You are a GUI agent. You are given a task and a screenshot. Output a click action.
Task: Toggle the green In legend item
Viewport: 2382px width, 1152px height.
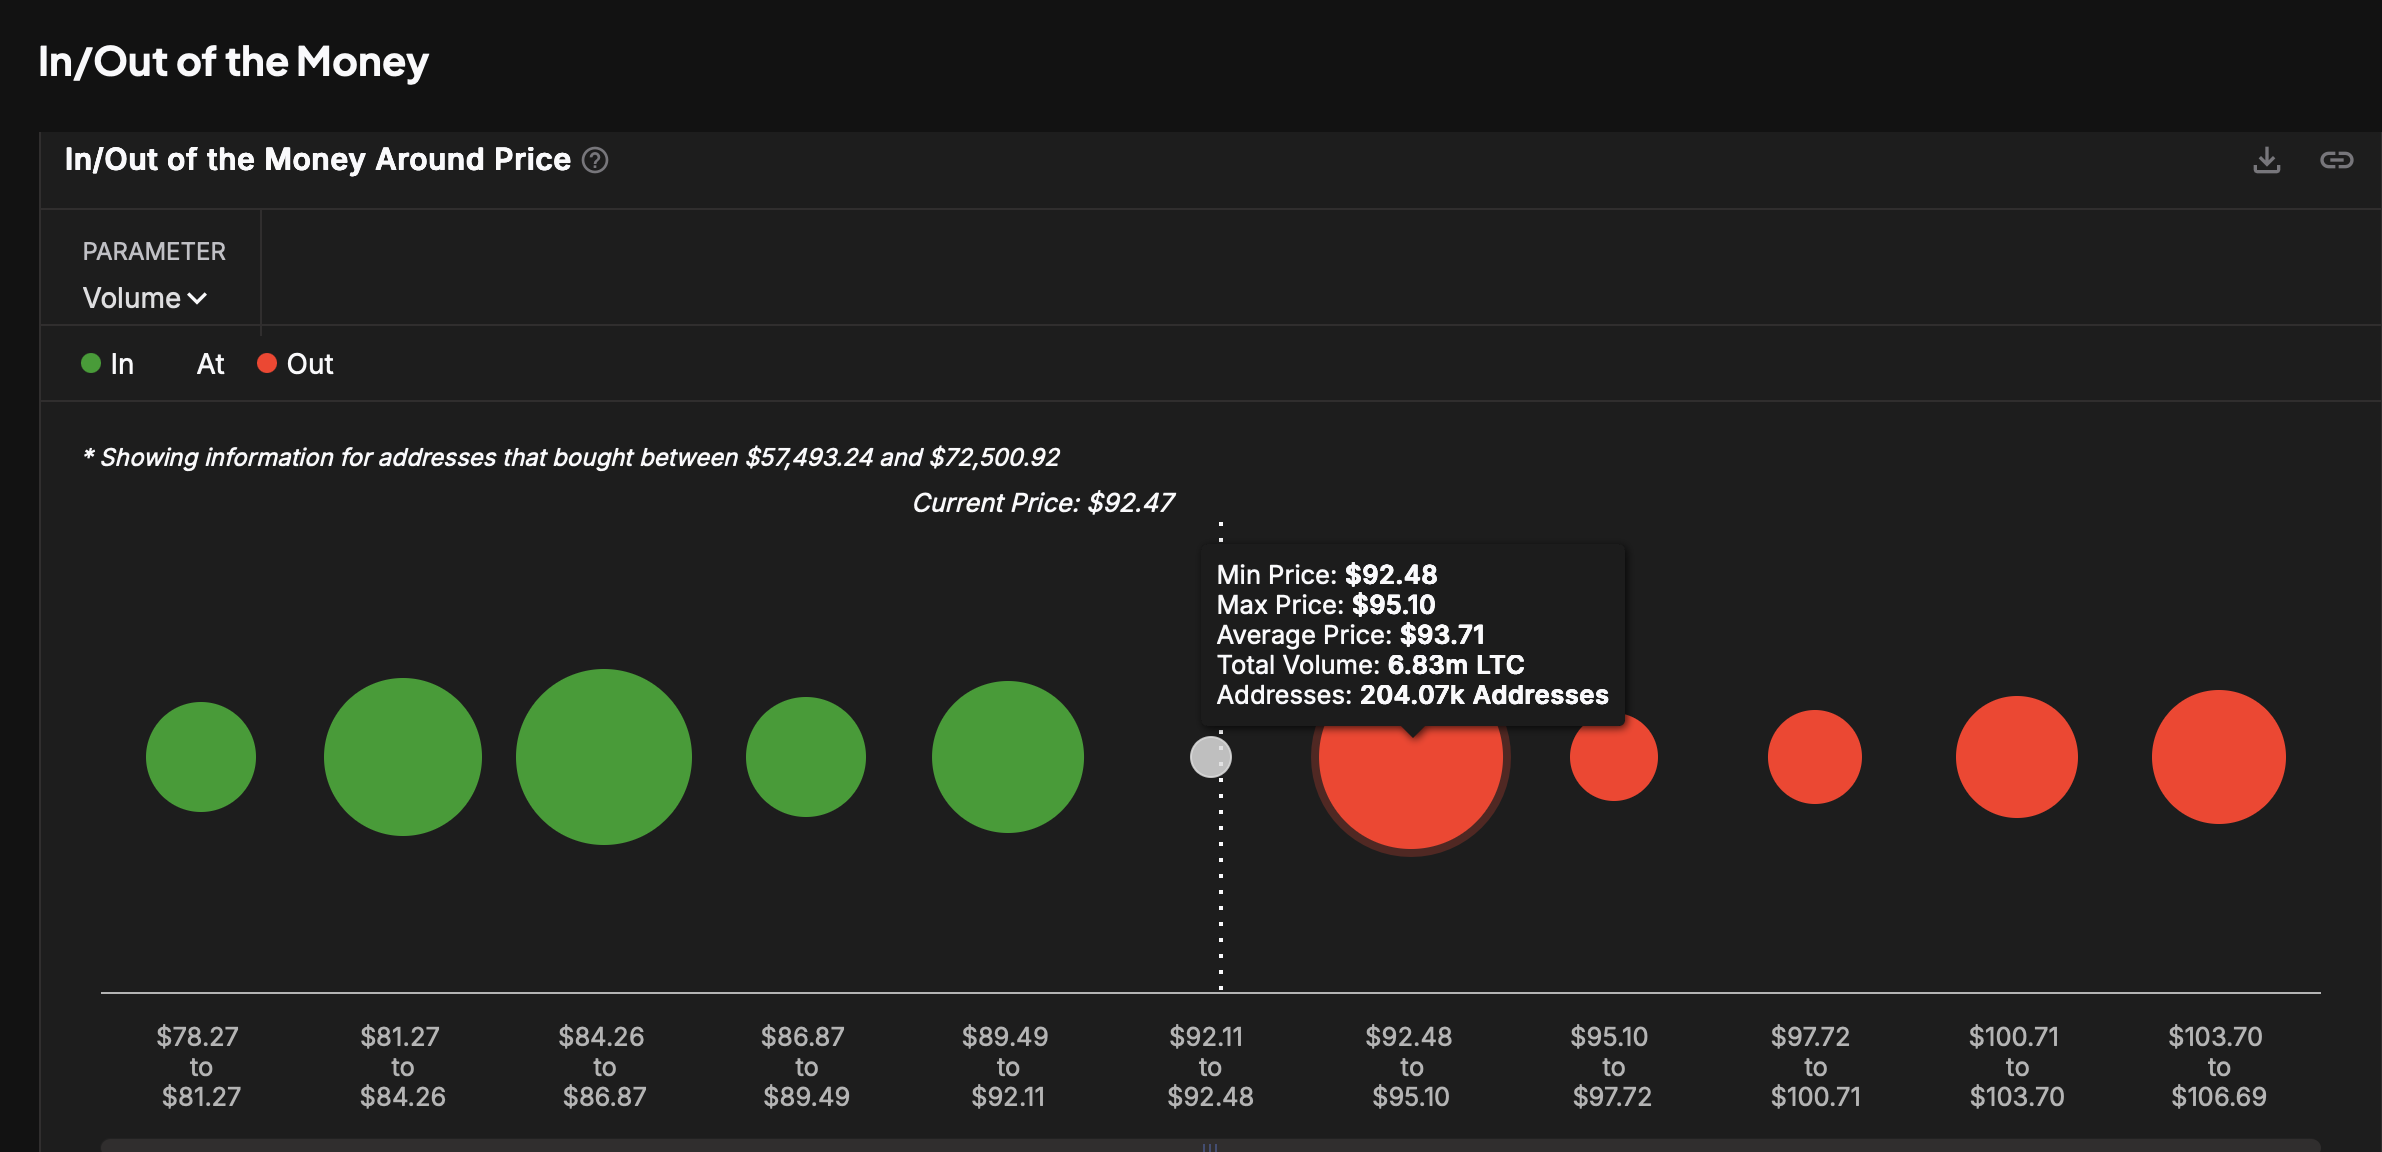(108, 364)
